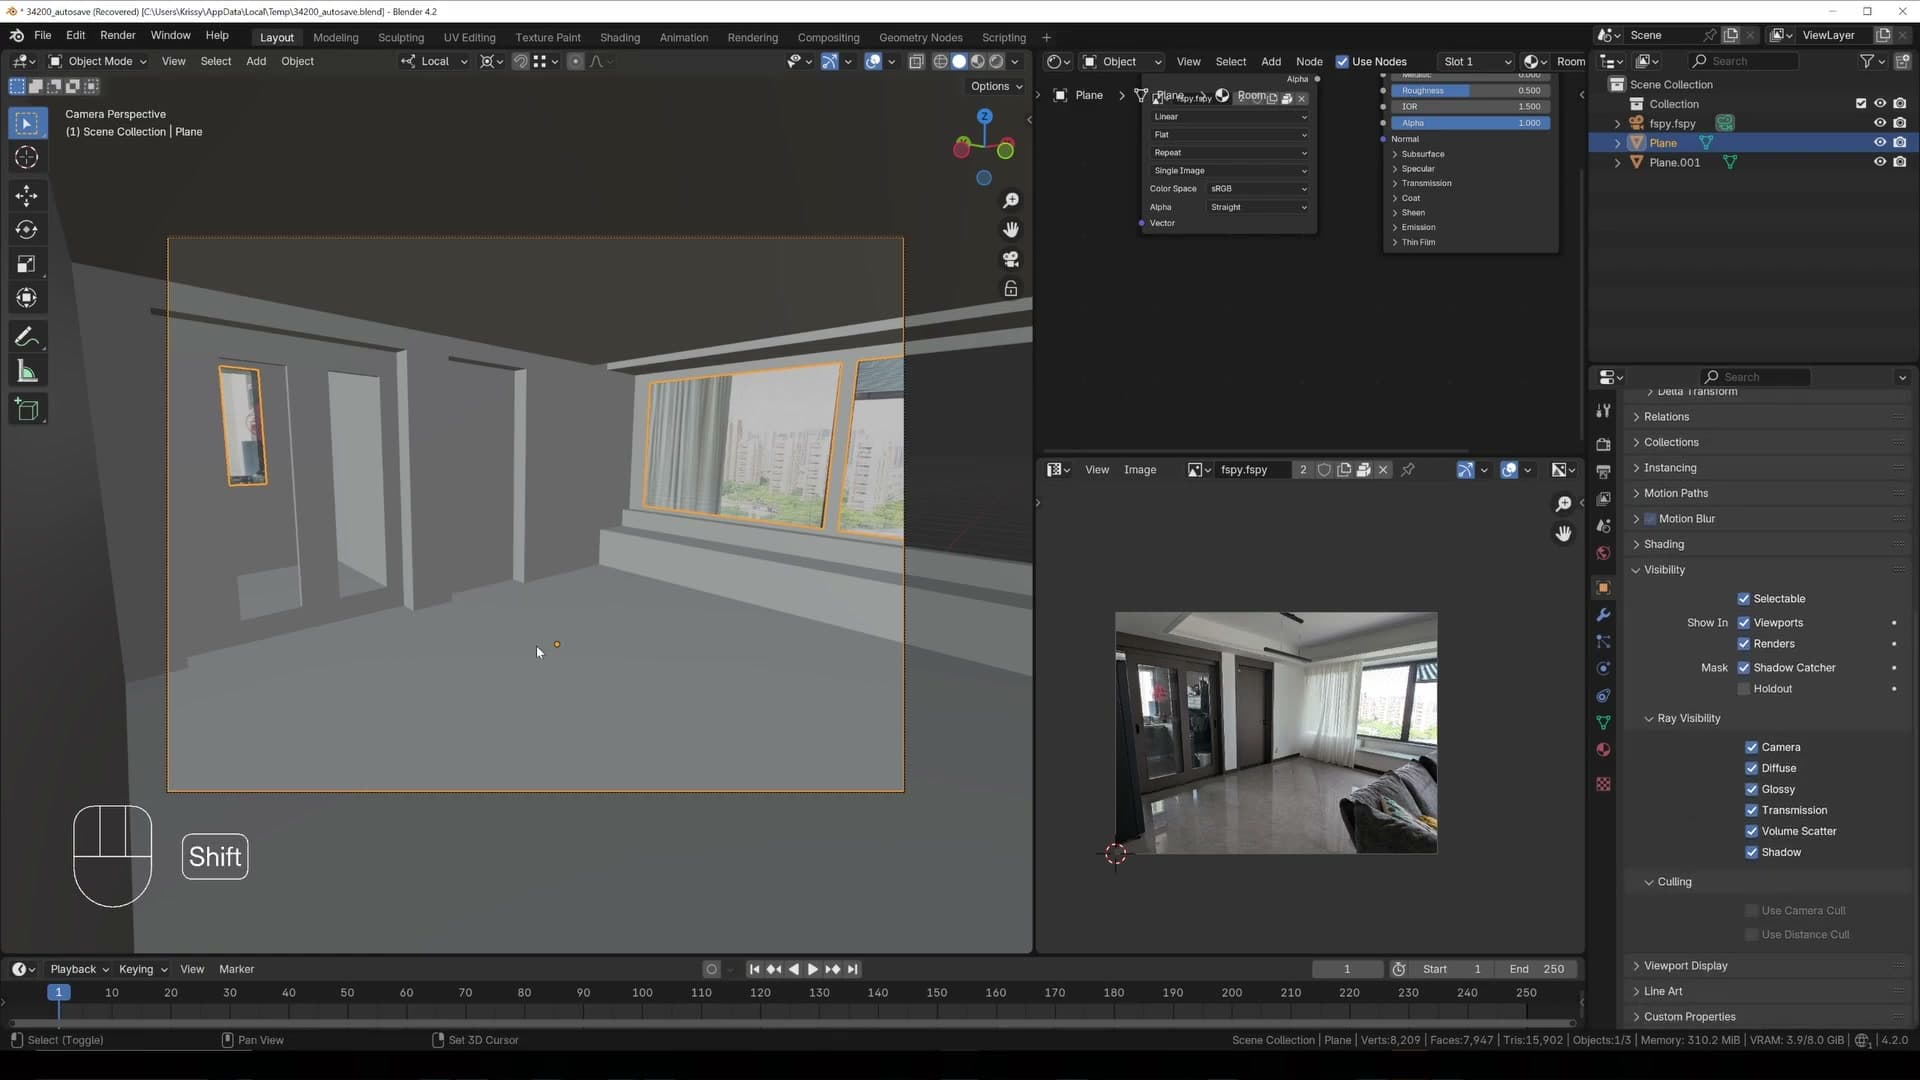Open the Local orientation dropdown

coord(434,62)
